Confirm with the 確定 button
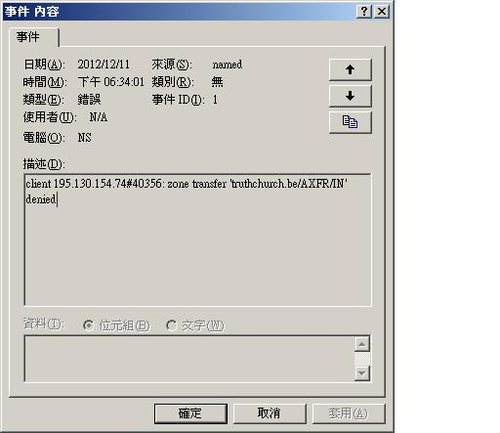Viewport: 500px width, 433px height. pos(191,414)
